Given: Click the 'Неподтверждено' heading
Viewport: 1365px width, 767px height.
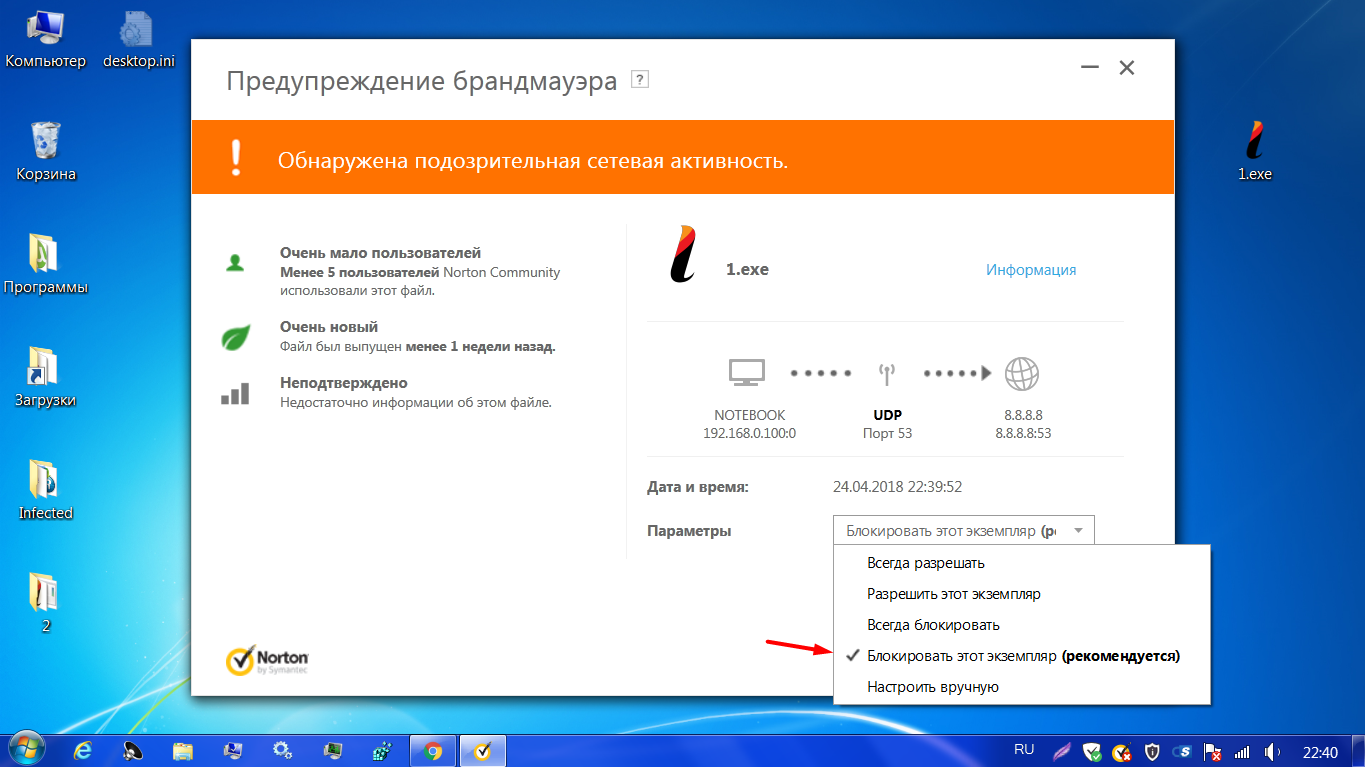Looking at the screenshot, I should point(344,383).
